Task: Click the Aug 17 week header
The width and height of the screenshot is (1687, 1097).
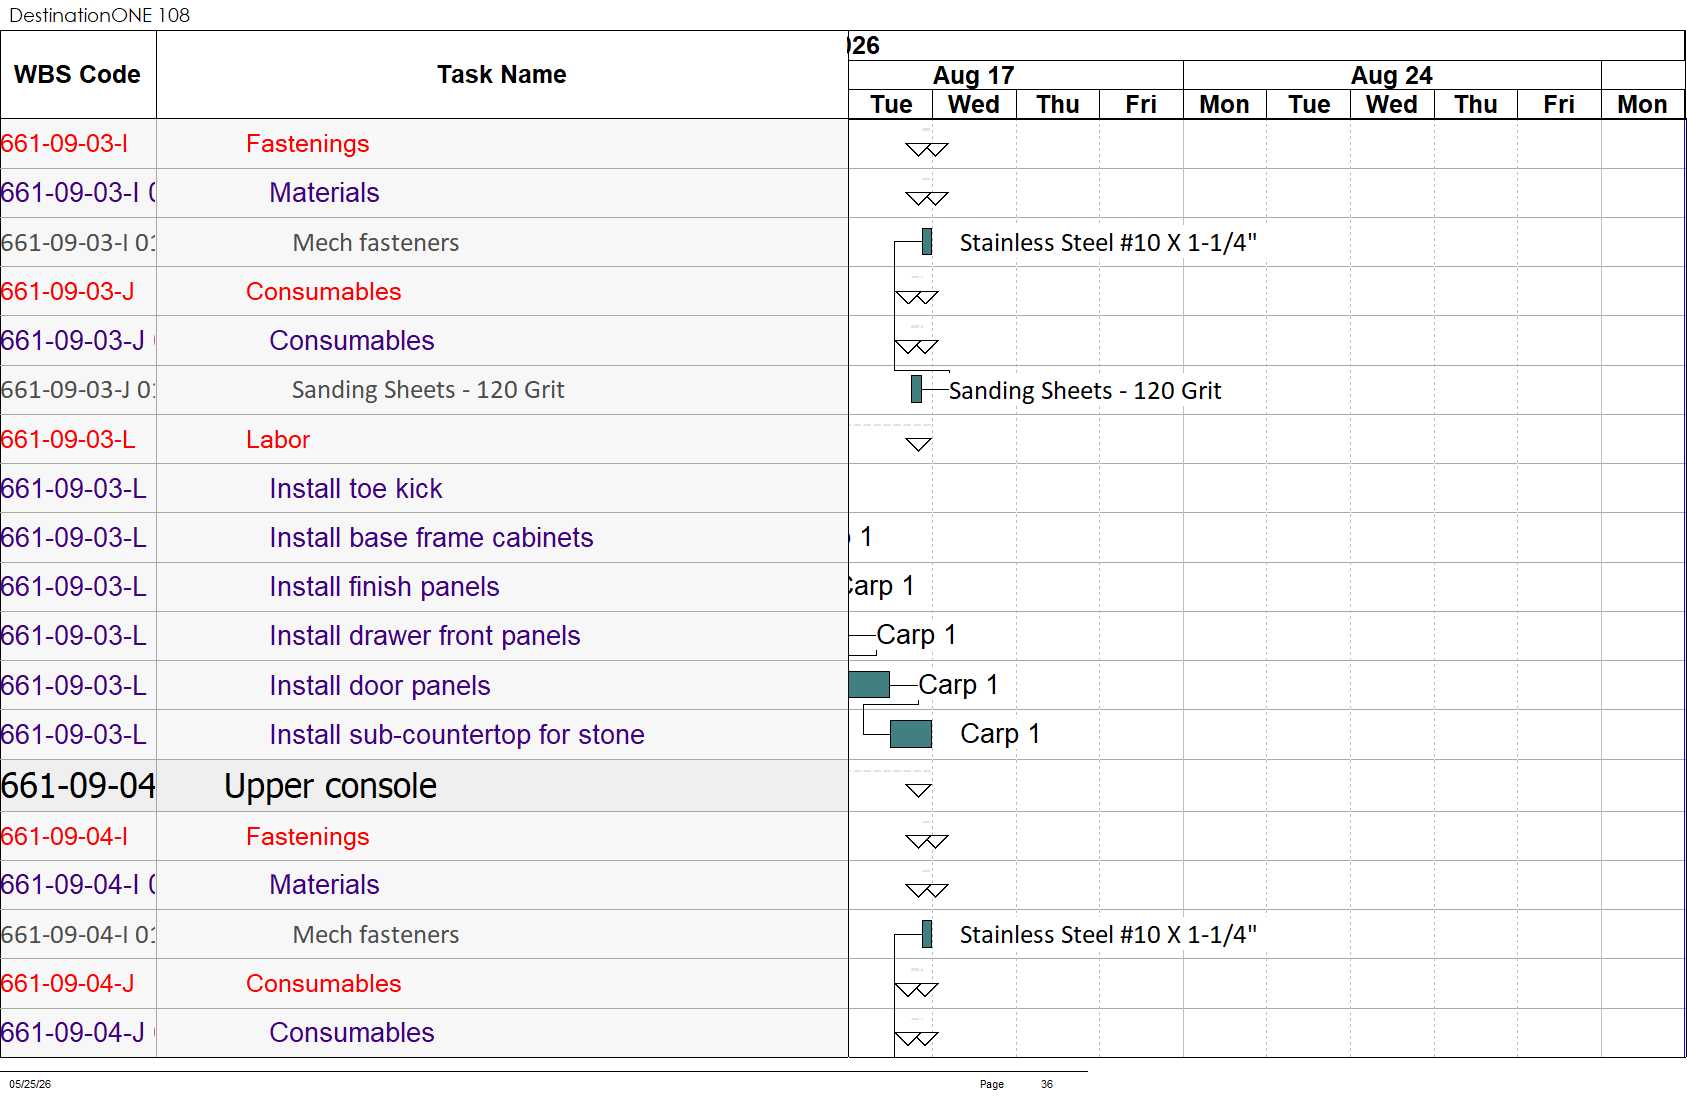Action: click(973, 75)
